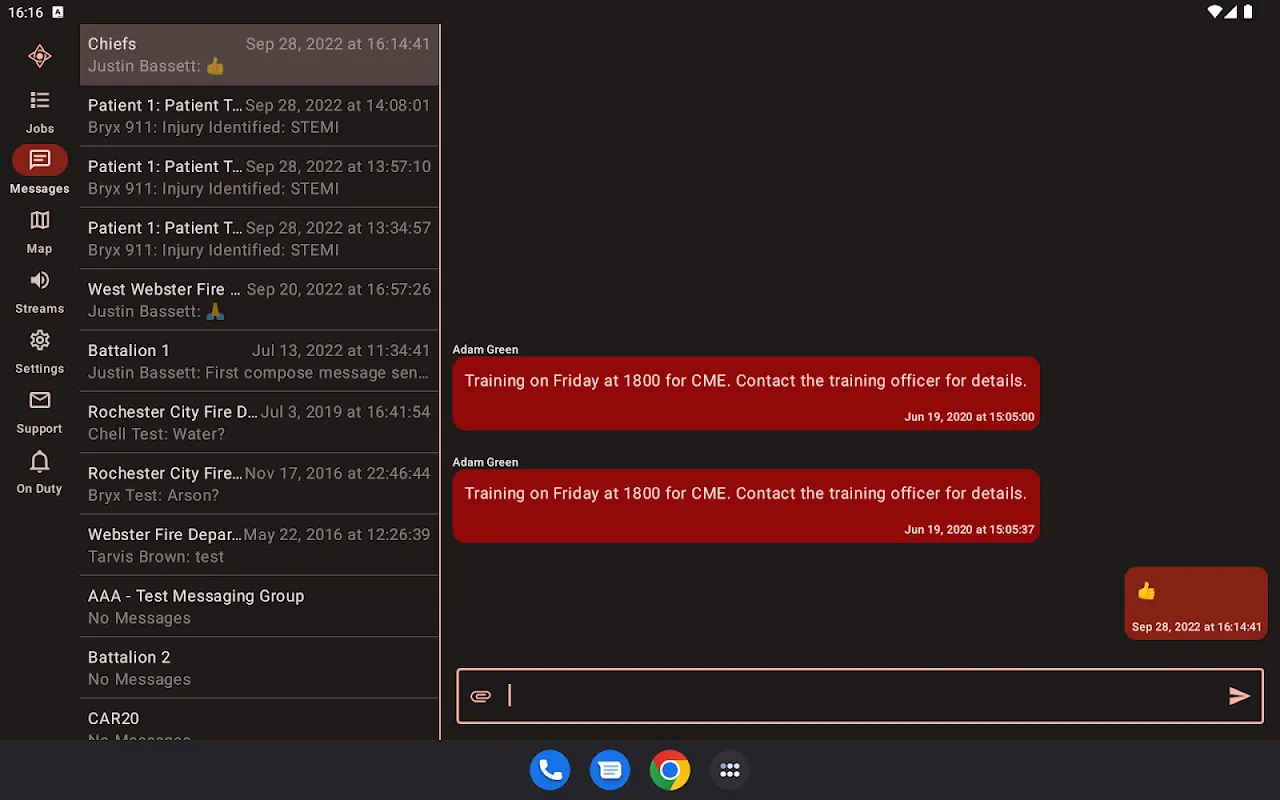This screenshot has height=800, width=1280.
Task: Open the Messages app in dock
Action: 610,770
